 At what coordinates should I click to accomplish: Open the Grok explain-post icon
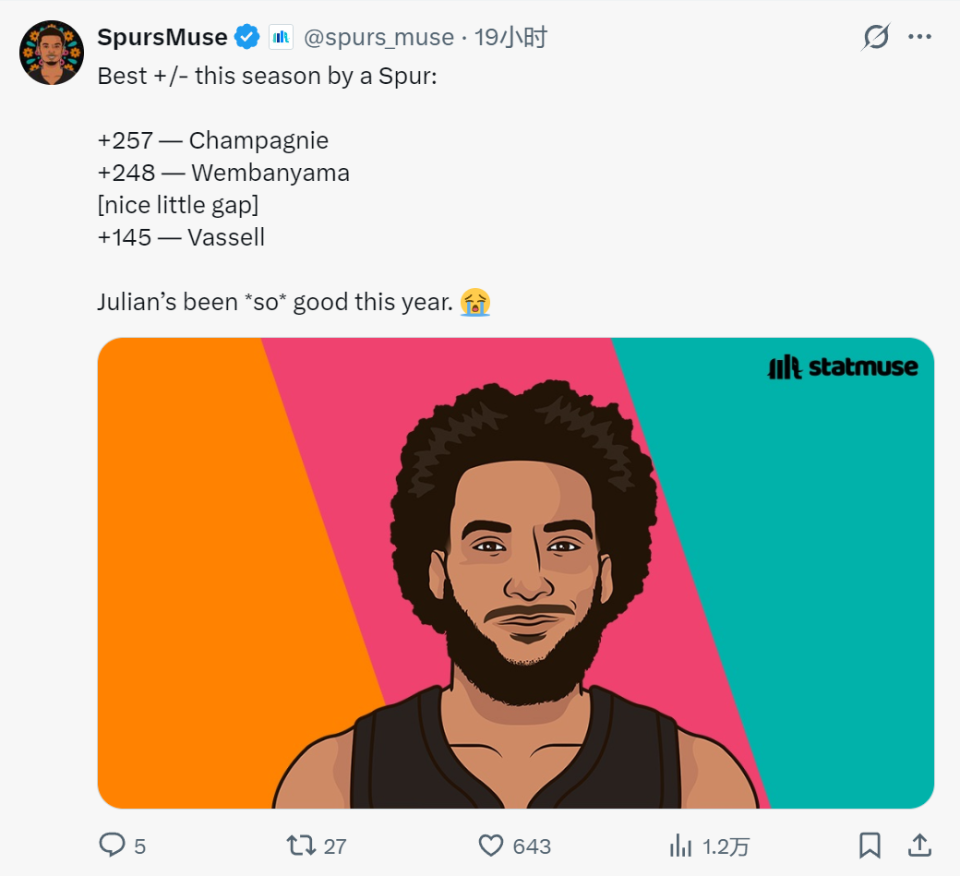876,38
